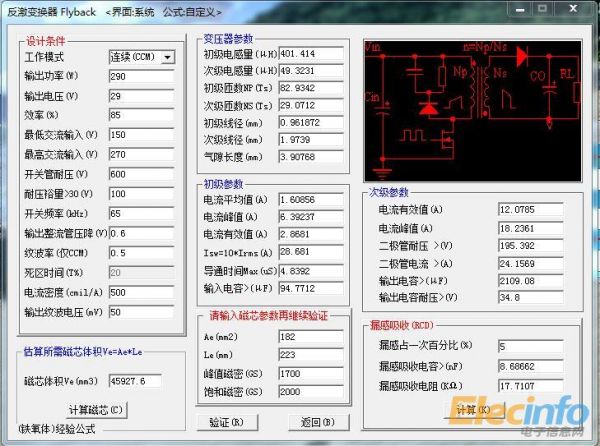Image resolution: width=600 pixels, height=446 pixels.
Task: Click the secondary 电流有效值(A) field showing 12.0785
Action: point(531,210)
